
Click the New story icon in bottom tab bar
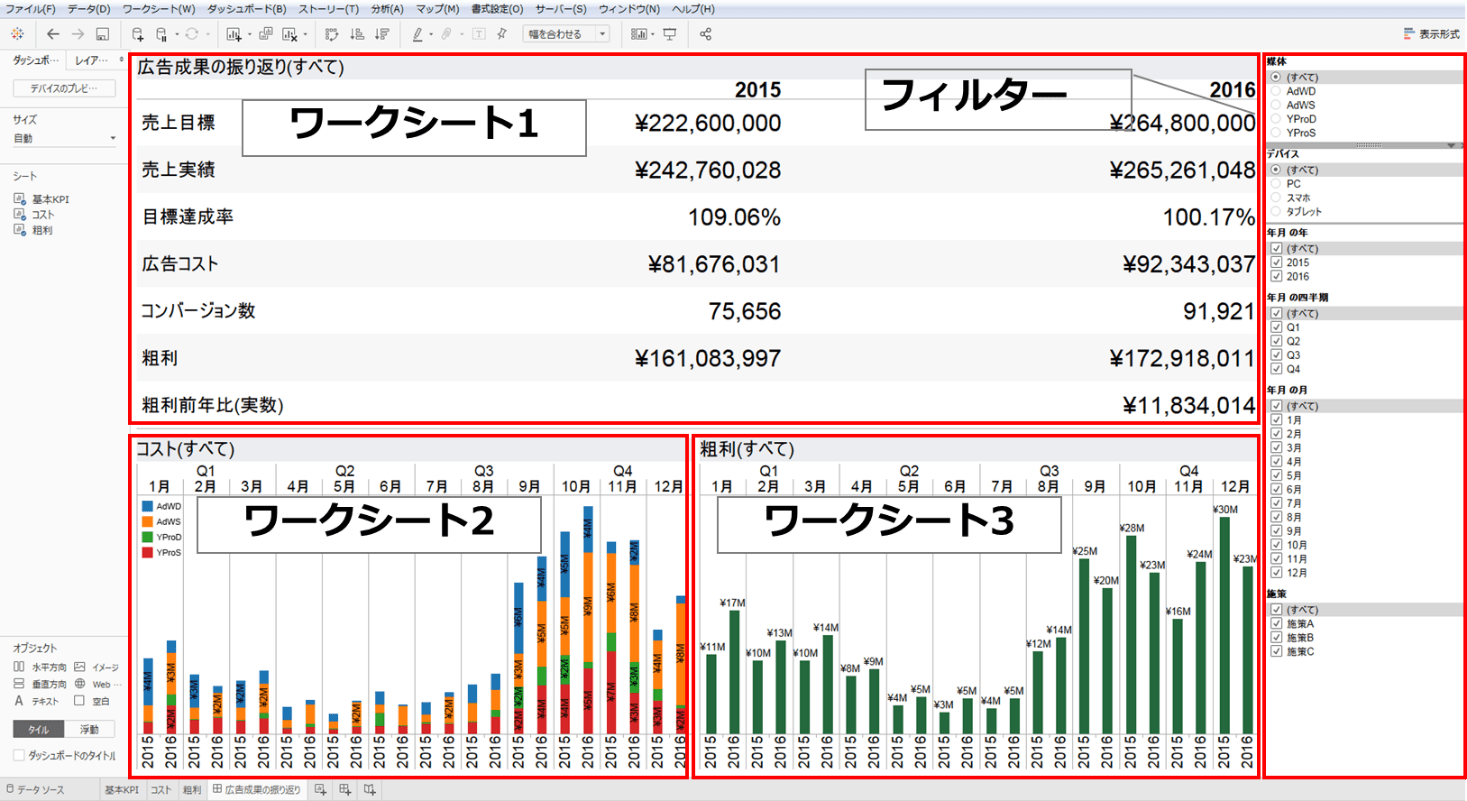pyautogui.click(x=370, y=790)
